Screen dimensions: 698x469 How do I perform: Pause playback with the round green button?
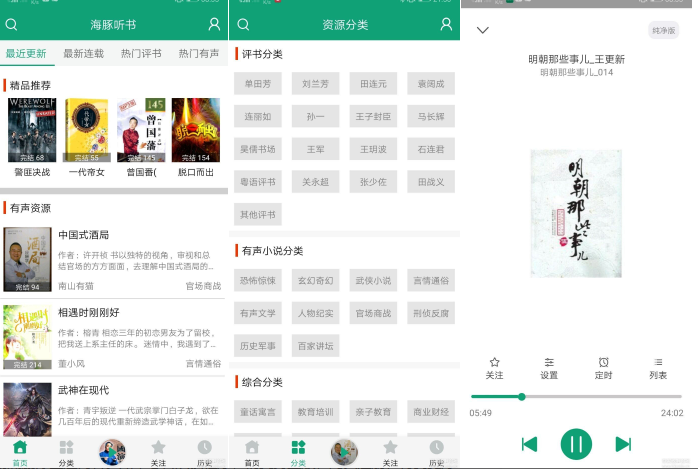click(x=576, y=444)
